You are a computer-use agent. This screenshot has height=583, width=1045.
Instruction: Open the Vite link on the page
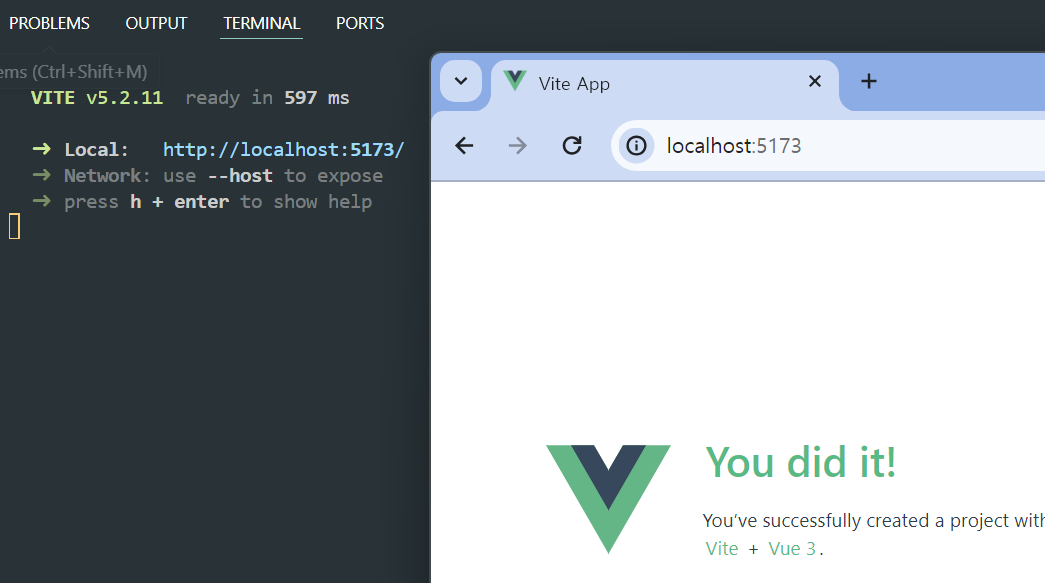(x=722, y=549)
